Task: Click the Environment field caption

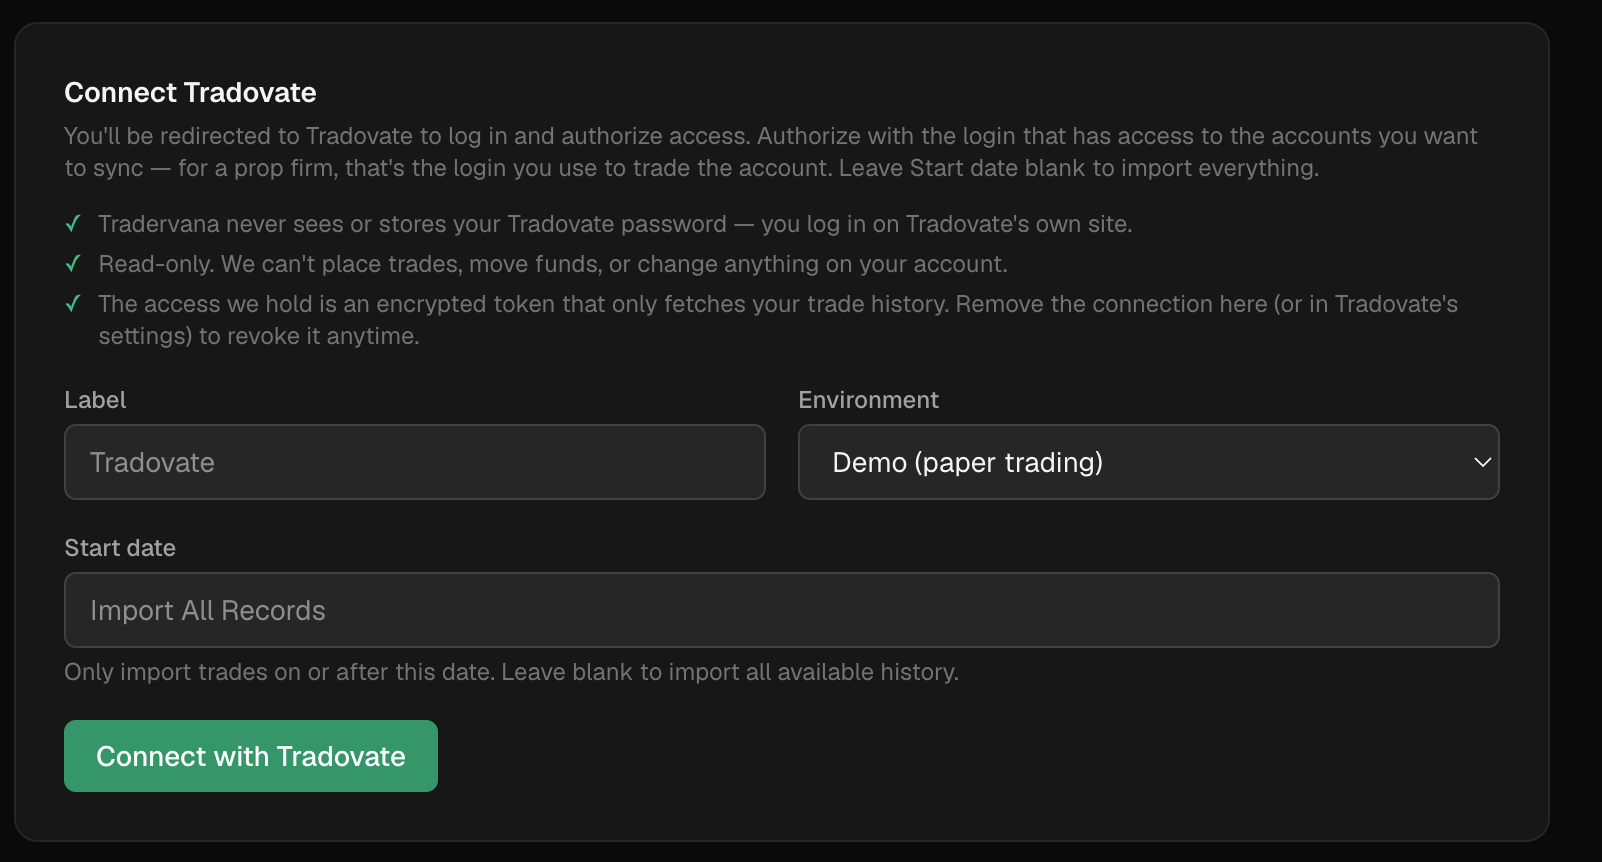Action: [x=868, y=400]
